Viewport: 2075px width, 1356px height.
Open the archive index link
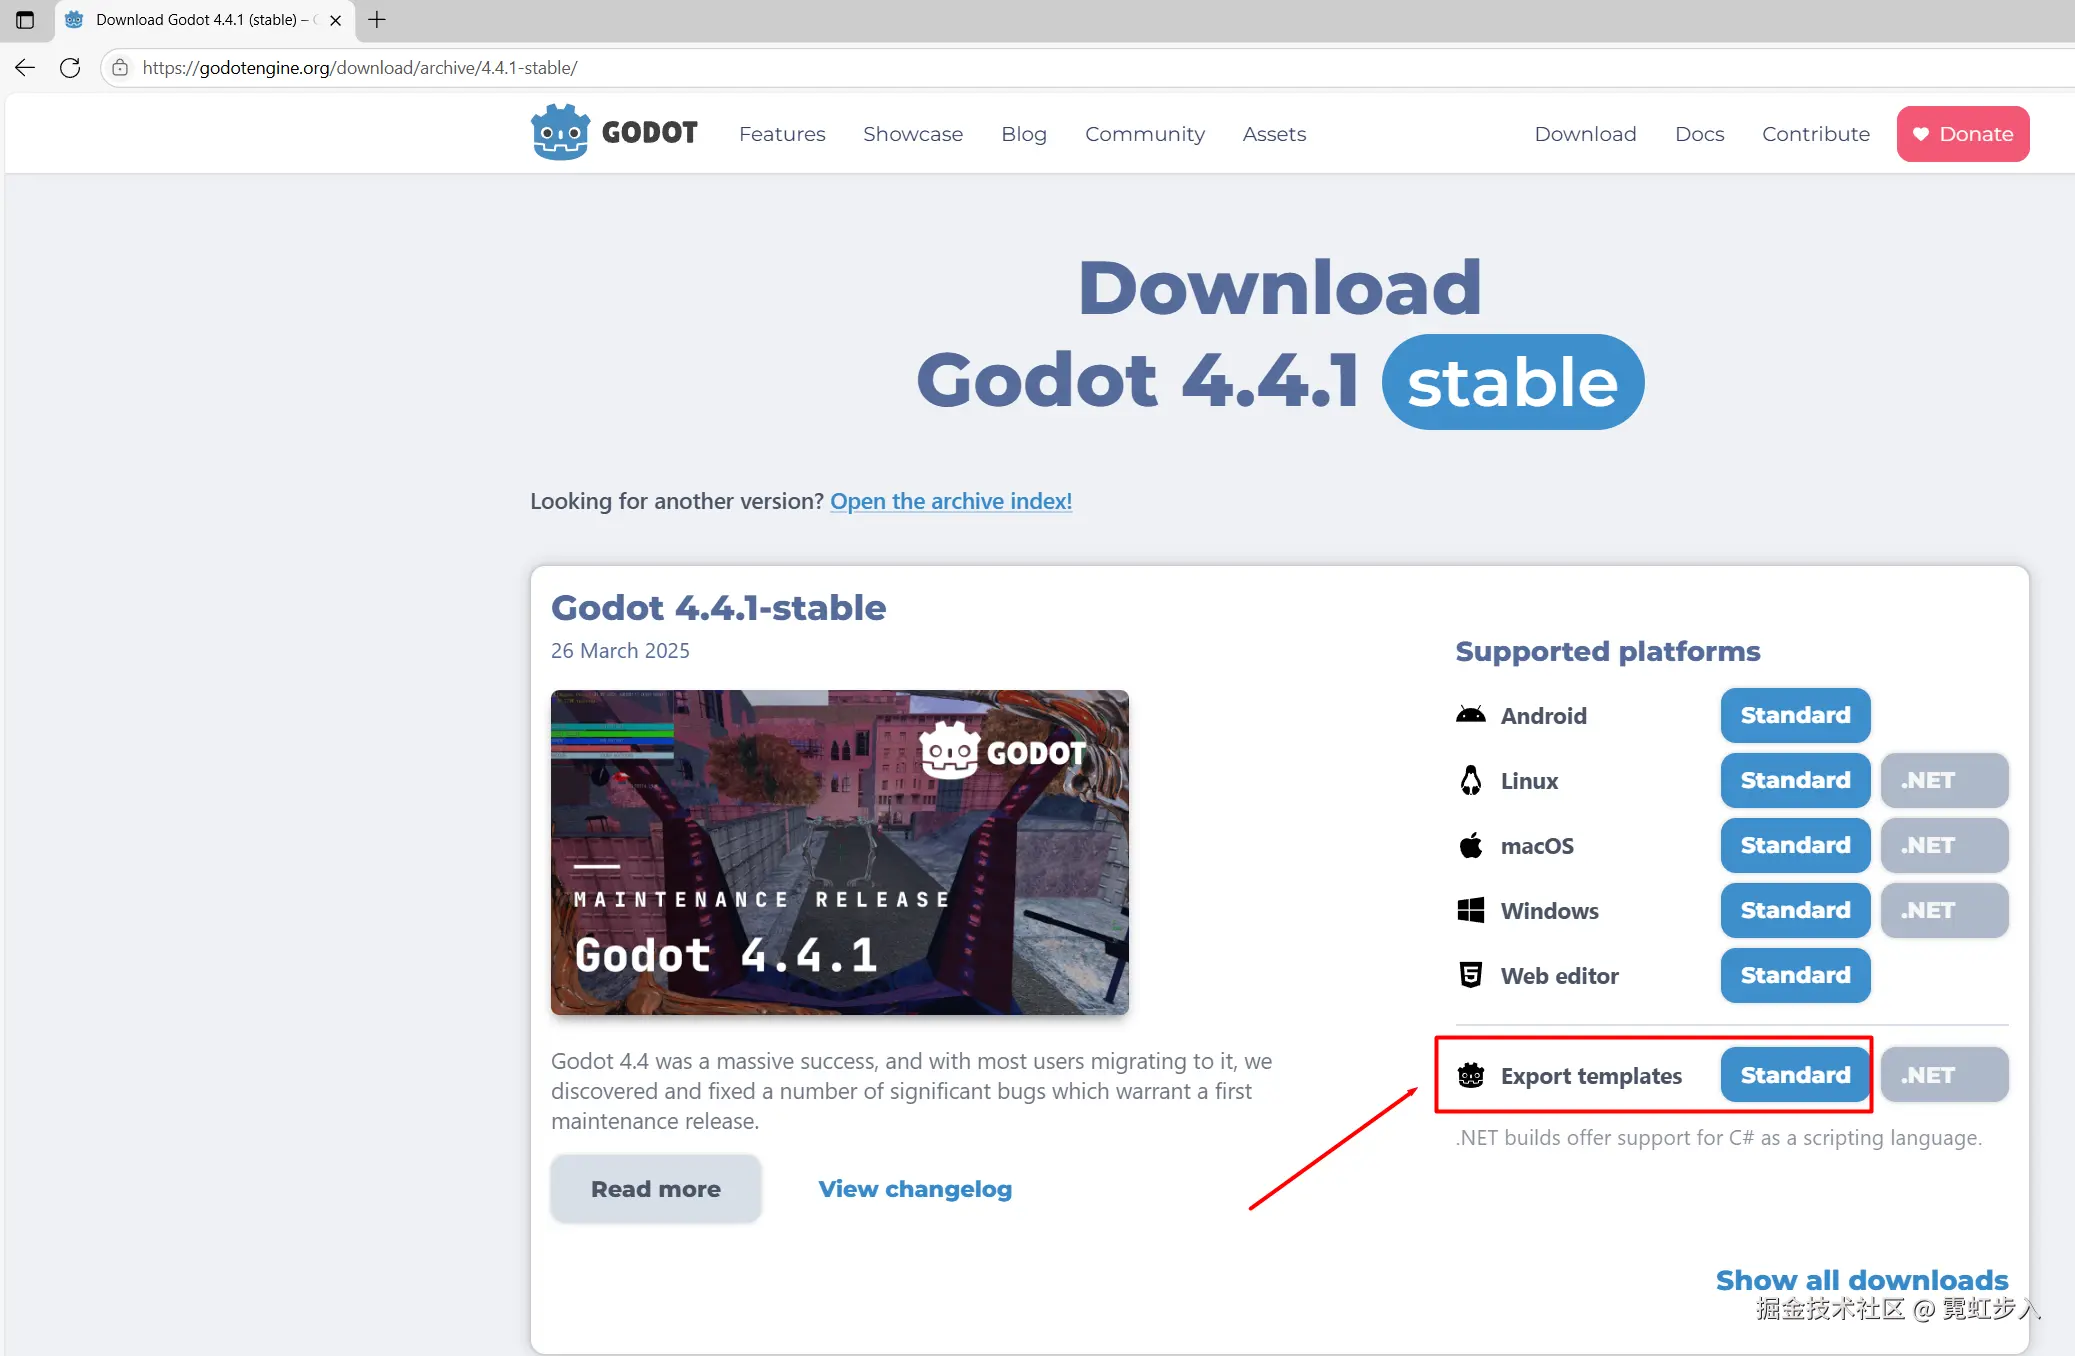(x=950, y=501)
